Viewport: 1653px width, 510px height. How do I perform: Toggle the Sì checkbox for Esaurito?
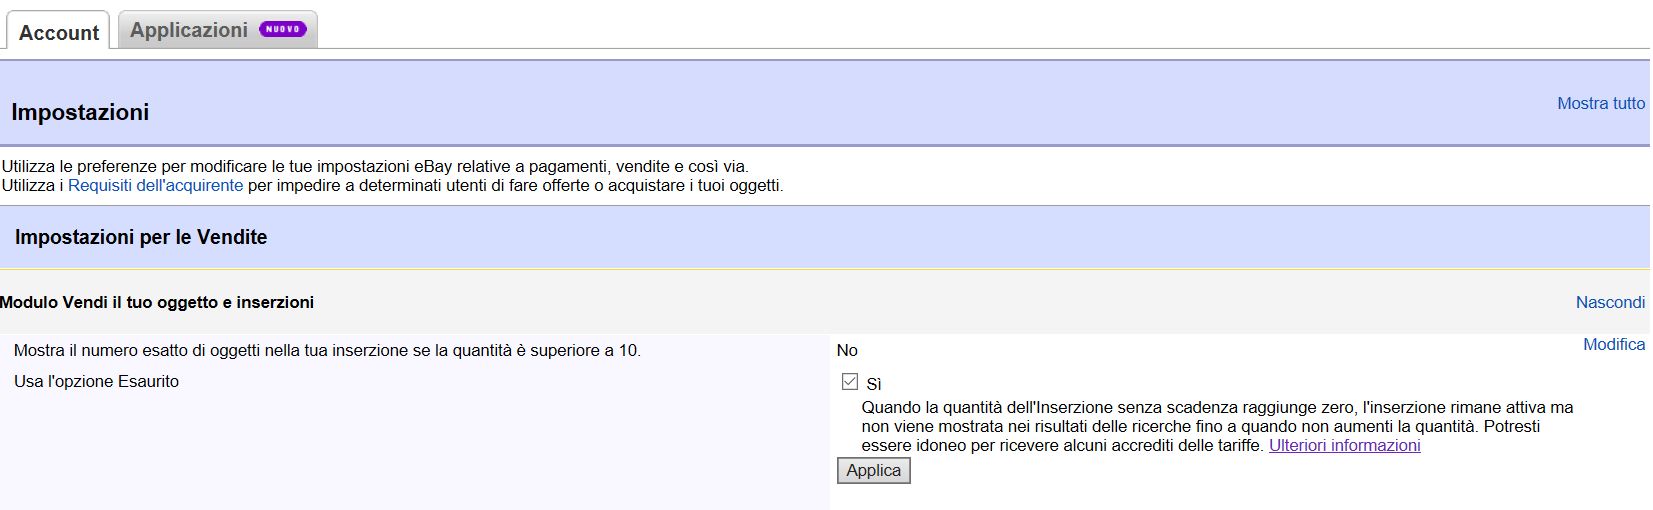click(850, 381)
